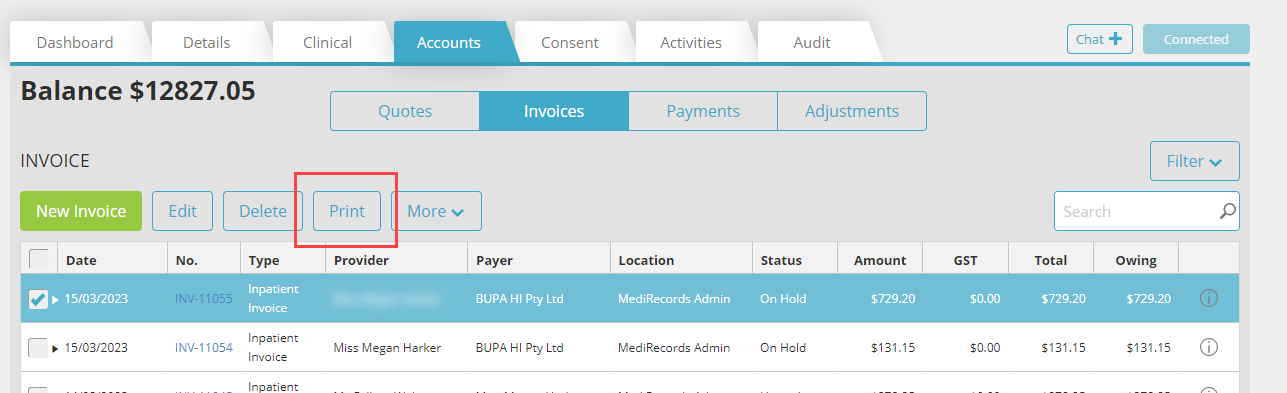This screenshot has width=1287, height=393.
Task: Open the More dropdown menu
Action: click(x=436, y=211)
